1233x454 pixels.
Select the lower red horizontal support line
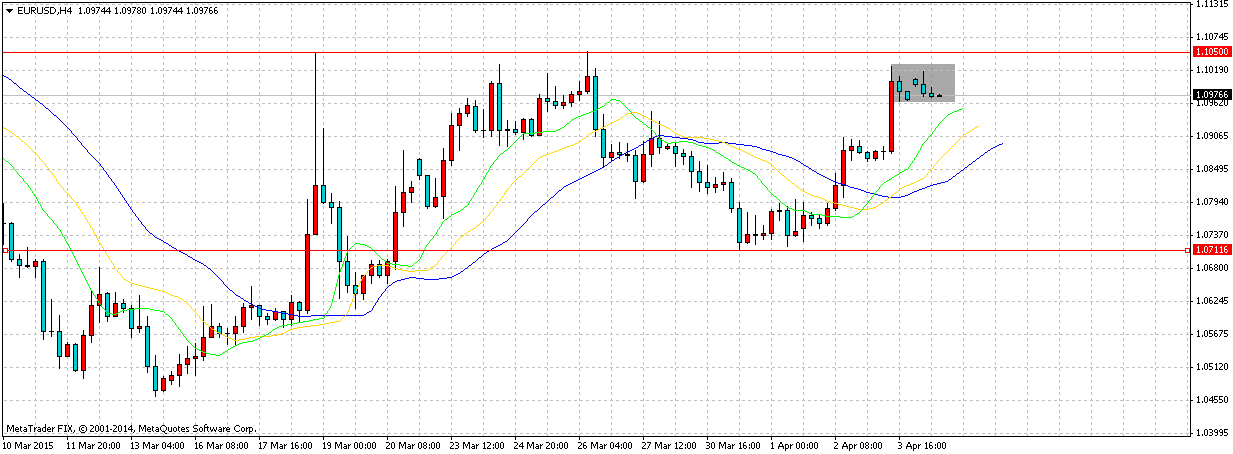pos(600,249)
